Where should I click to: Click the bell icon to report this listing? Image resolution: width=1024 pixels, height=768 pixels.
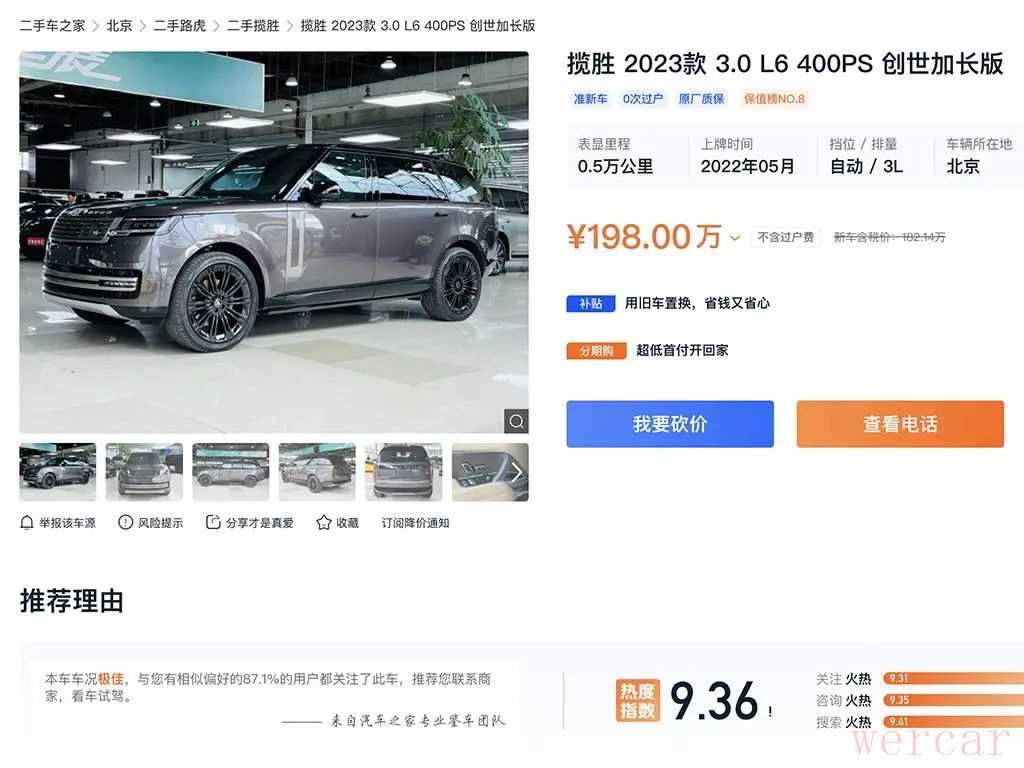tap(27, 522)
